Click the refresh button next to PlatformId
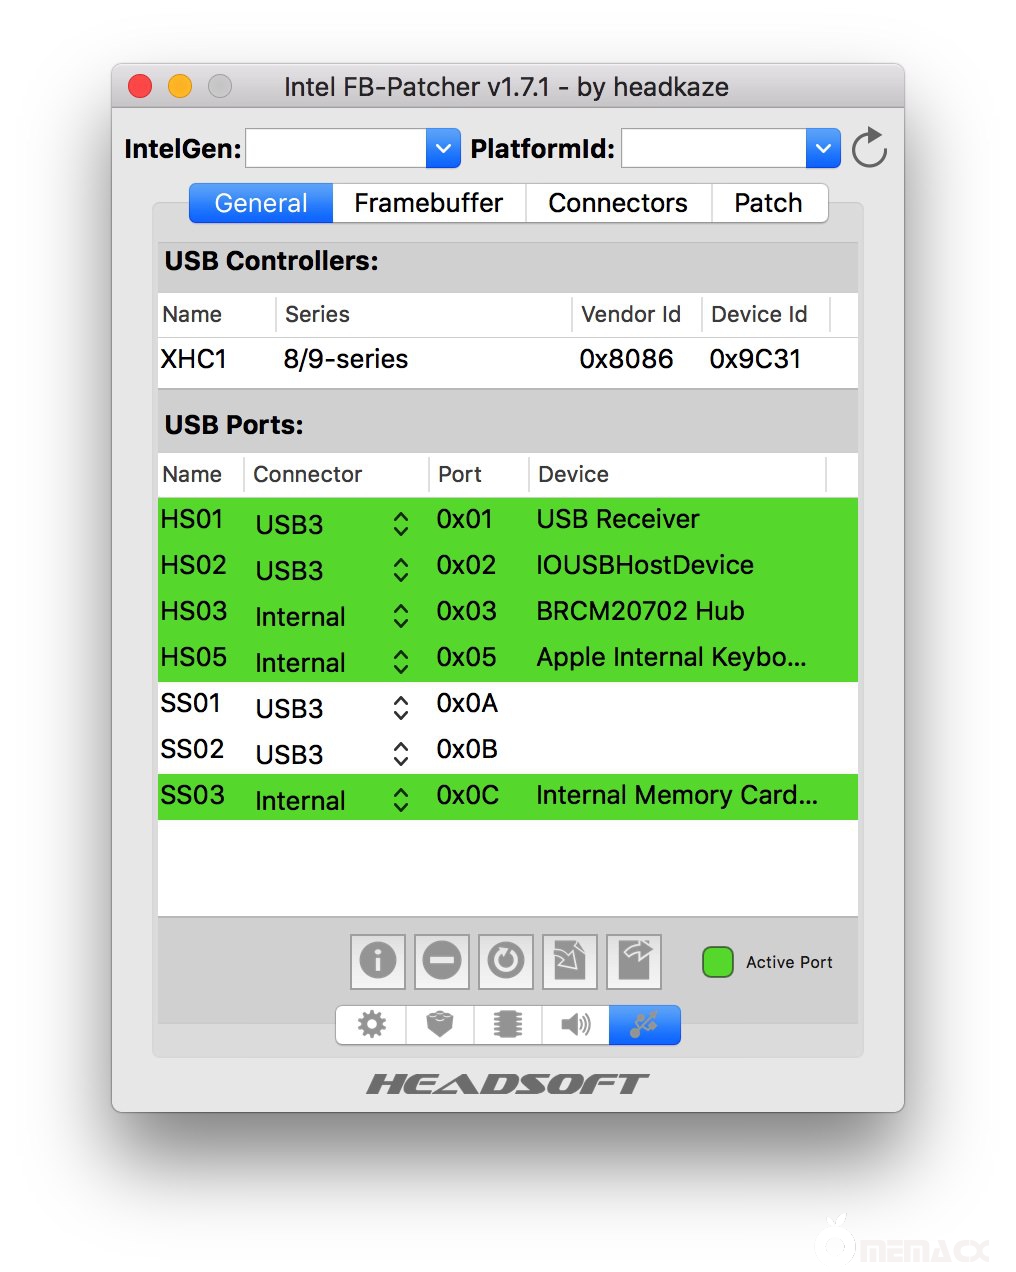 pos(869,147)
